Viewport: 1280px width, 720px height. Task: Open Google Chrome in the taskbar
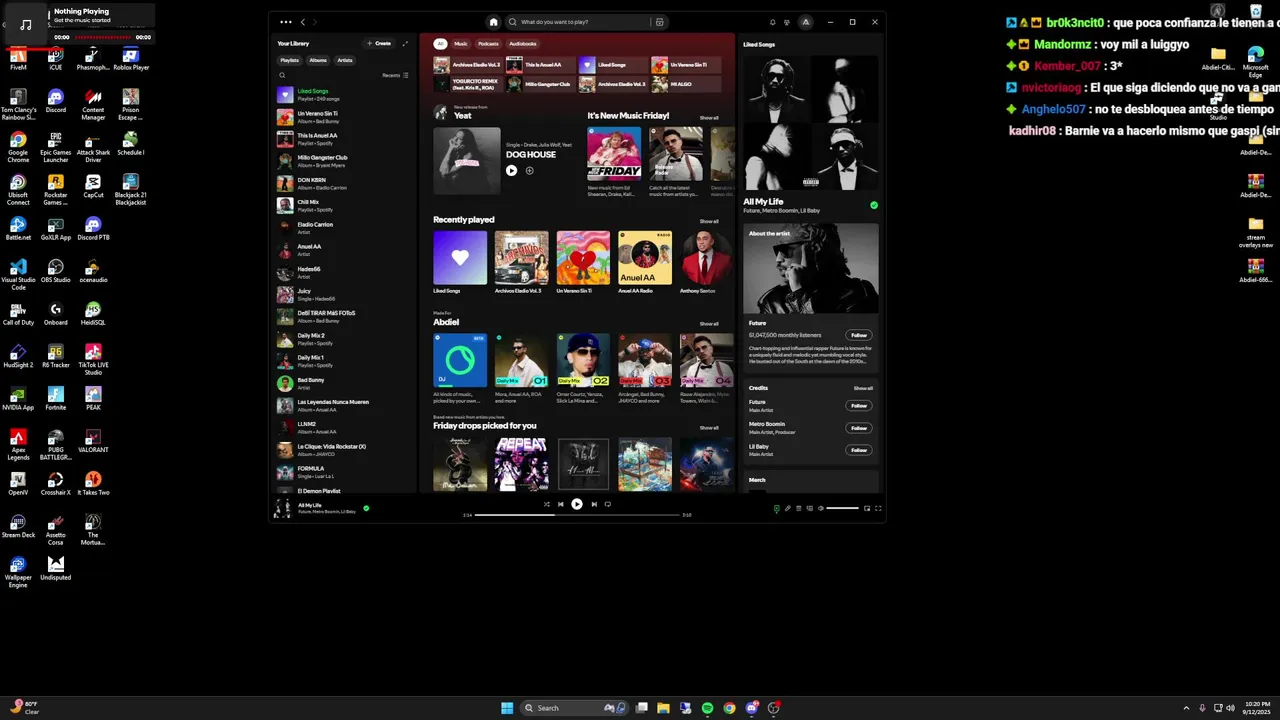(x=729, y=708)
